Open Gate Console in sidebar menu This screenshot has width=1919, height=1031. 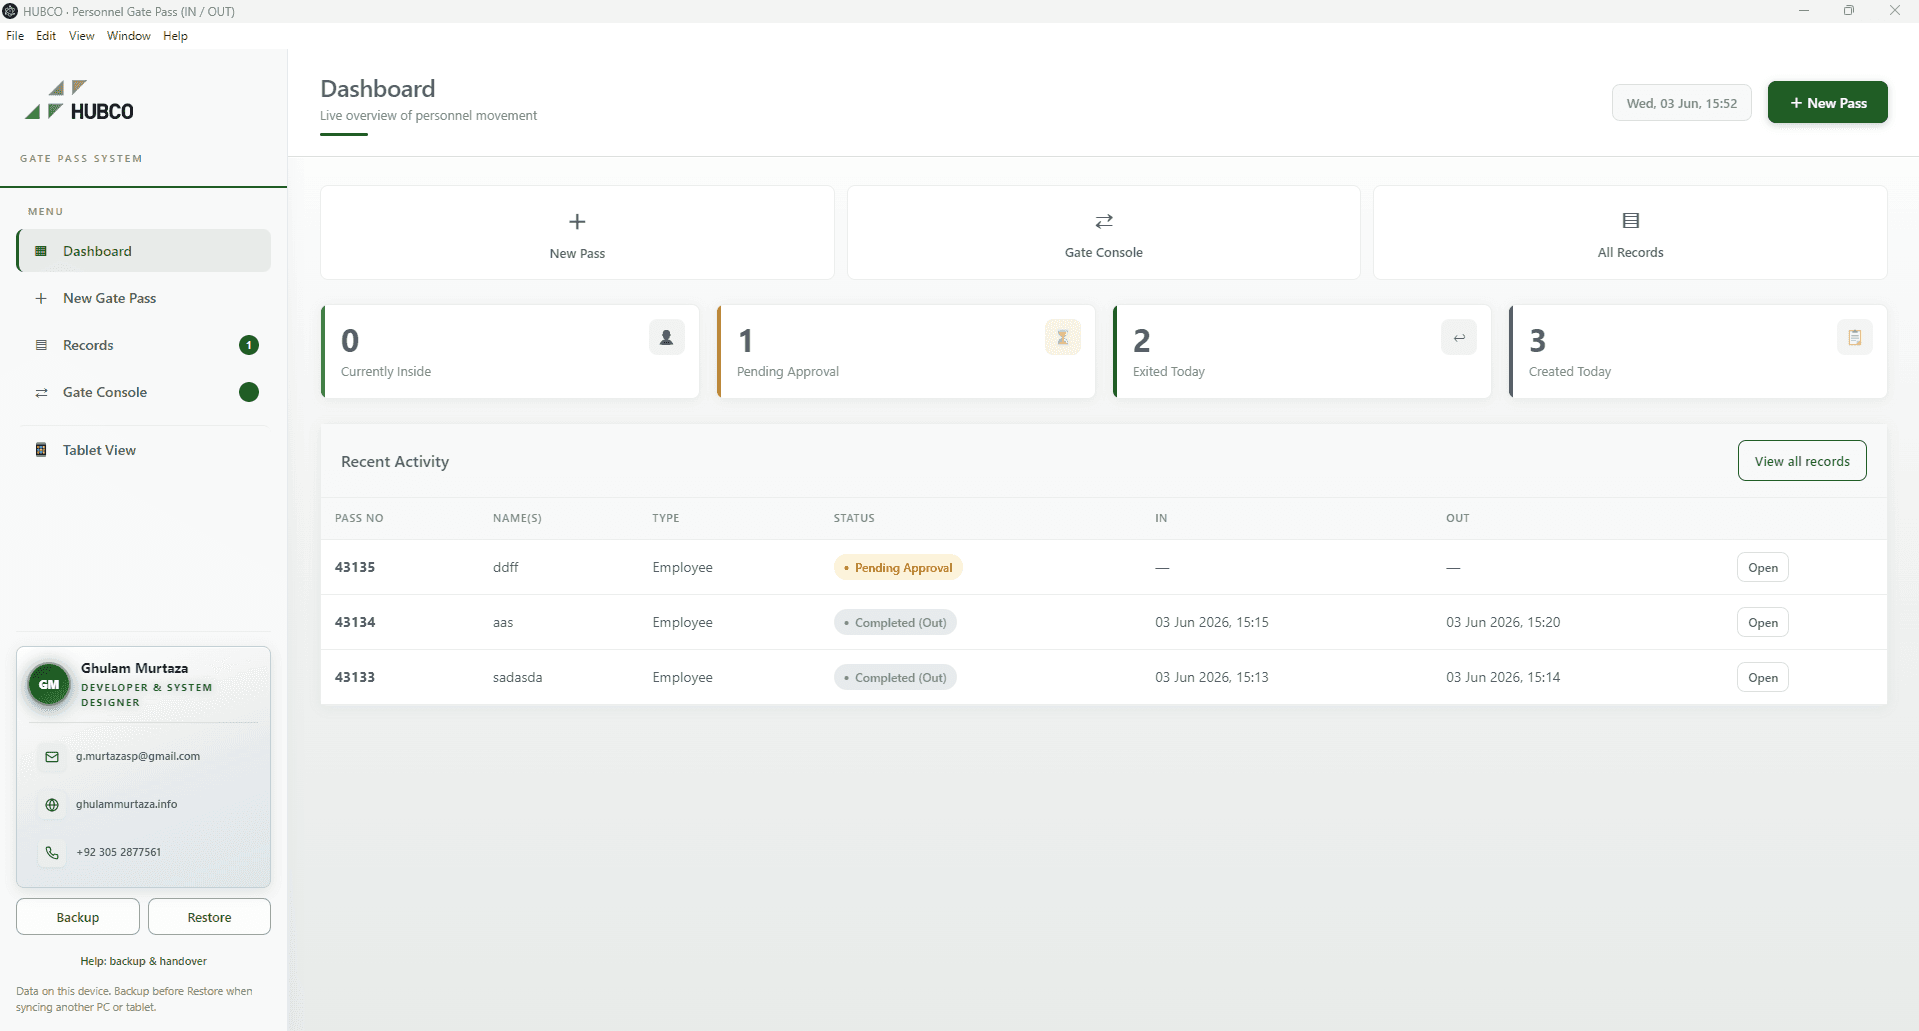click(144, 392)
